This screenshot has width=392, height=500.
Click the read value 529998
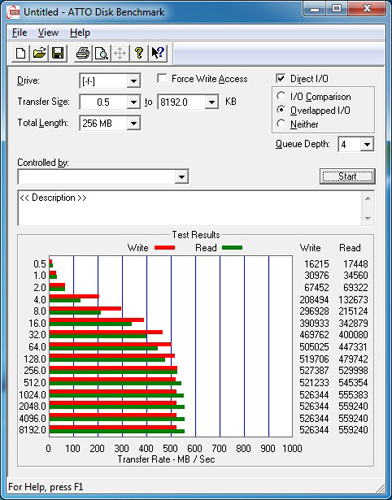tap(353, 371)
